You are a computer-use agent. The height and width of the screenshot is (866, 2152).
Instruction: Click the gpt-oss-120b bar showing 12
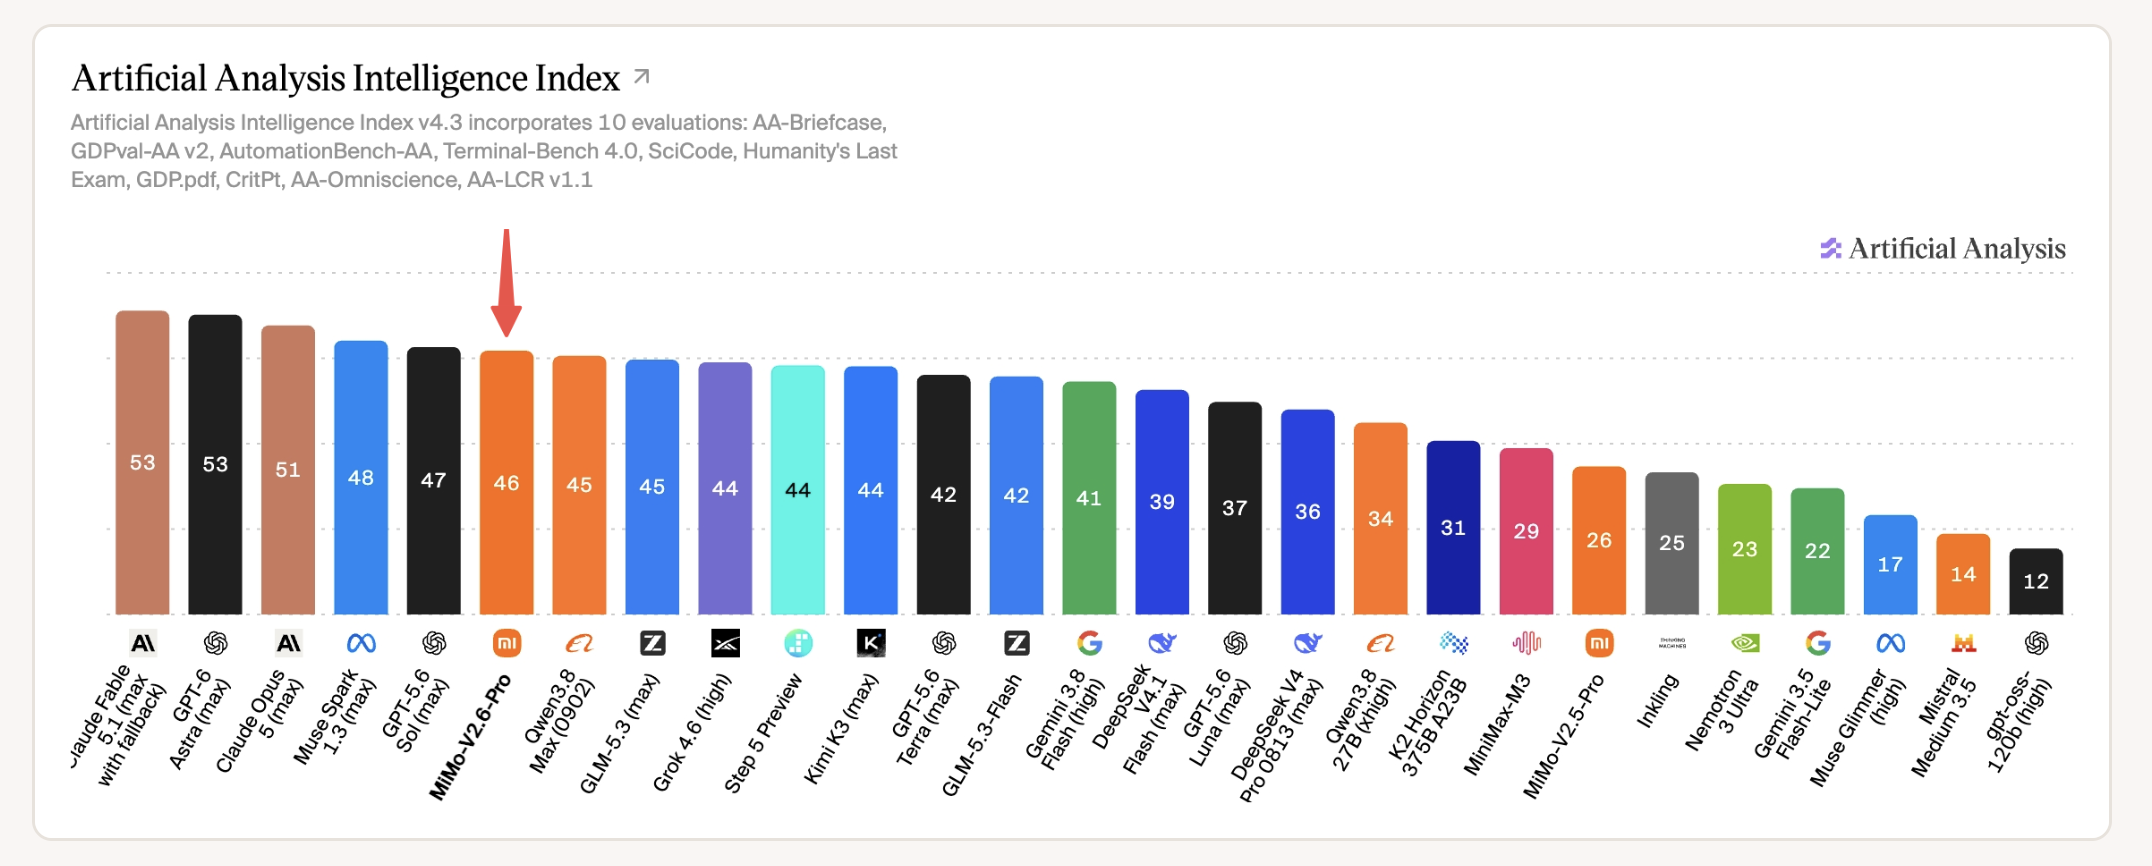pyautogui.click(x=2037, y=581)
